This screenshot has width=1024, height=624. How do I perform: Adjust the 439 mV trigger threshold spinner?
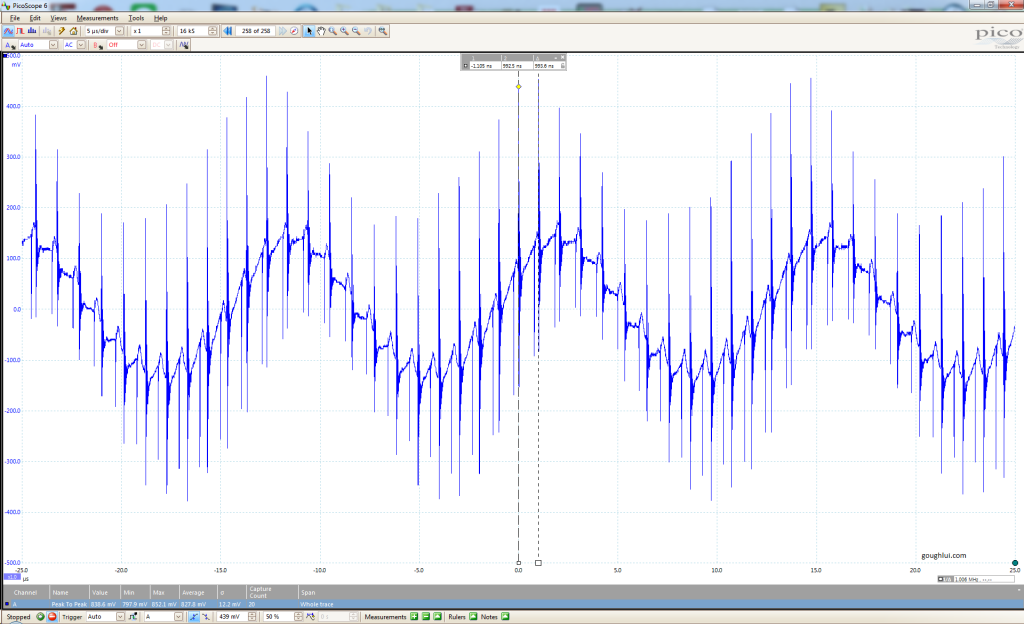coord(251,617)
